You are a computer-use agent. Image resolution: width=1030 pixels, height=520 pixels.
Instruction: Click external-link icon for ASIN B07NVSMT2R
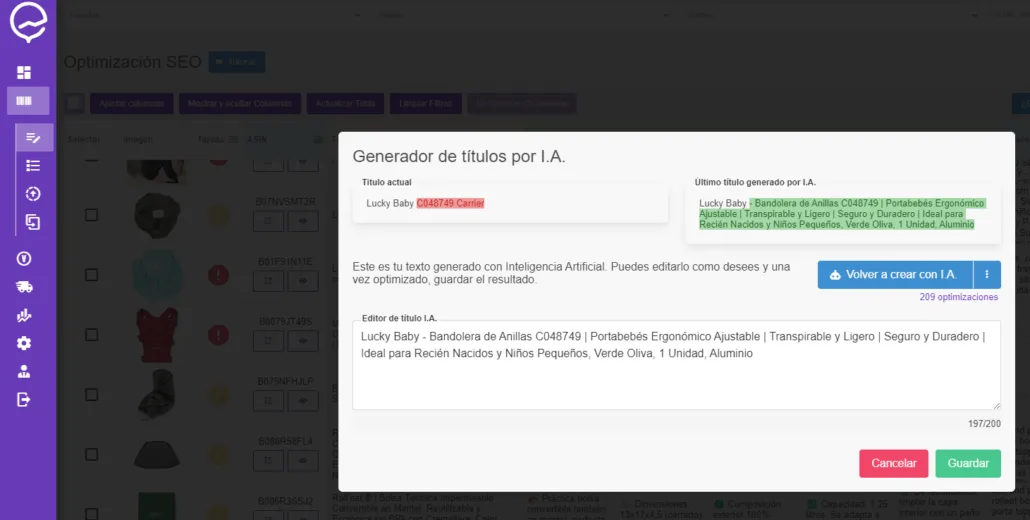click(x=268, y=221)
